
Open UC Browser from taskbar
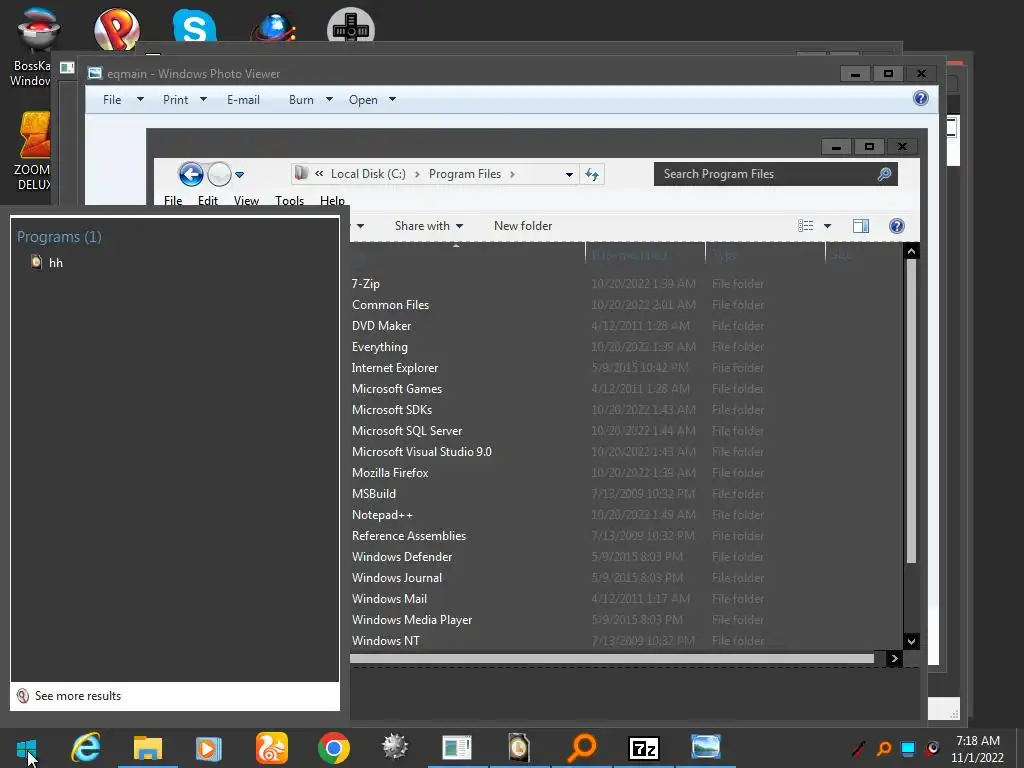click(x=272, y=748)
